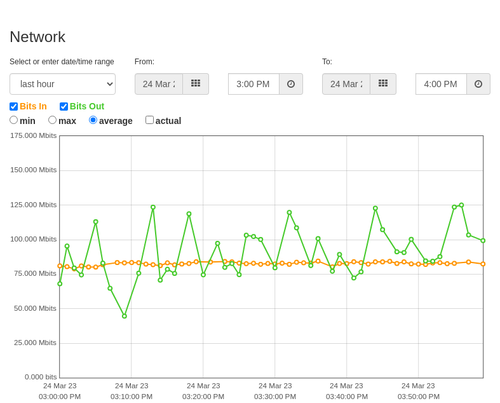Select the min radio button

tap(14, 120)
